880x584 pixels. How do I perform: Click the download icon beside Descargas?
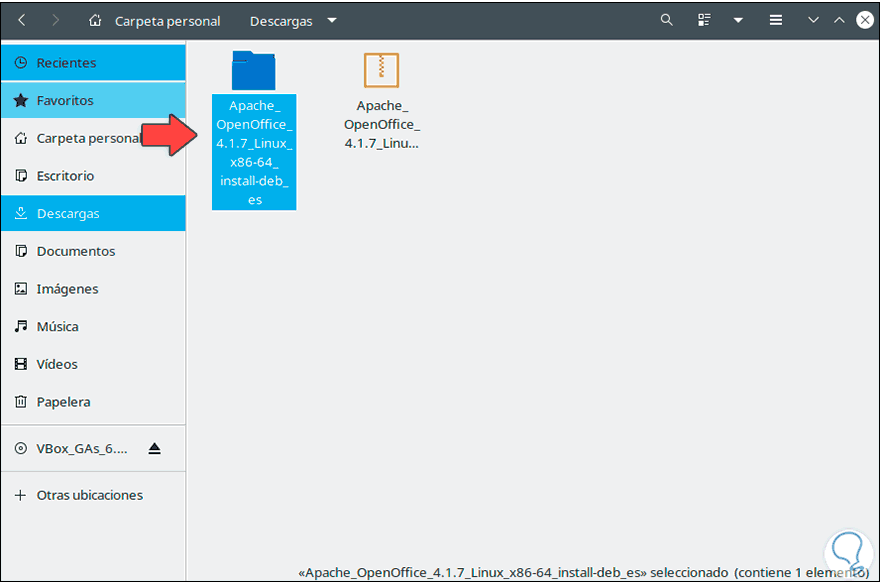(21, 213)
